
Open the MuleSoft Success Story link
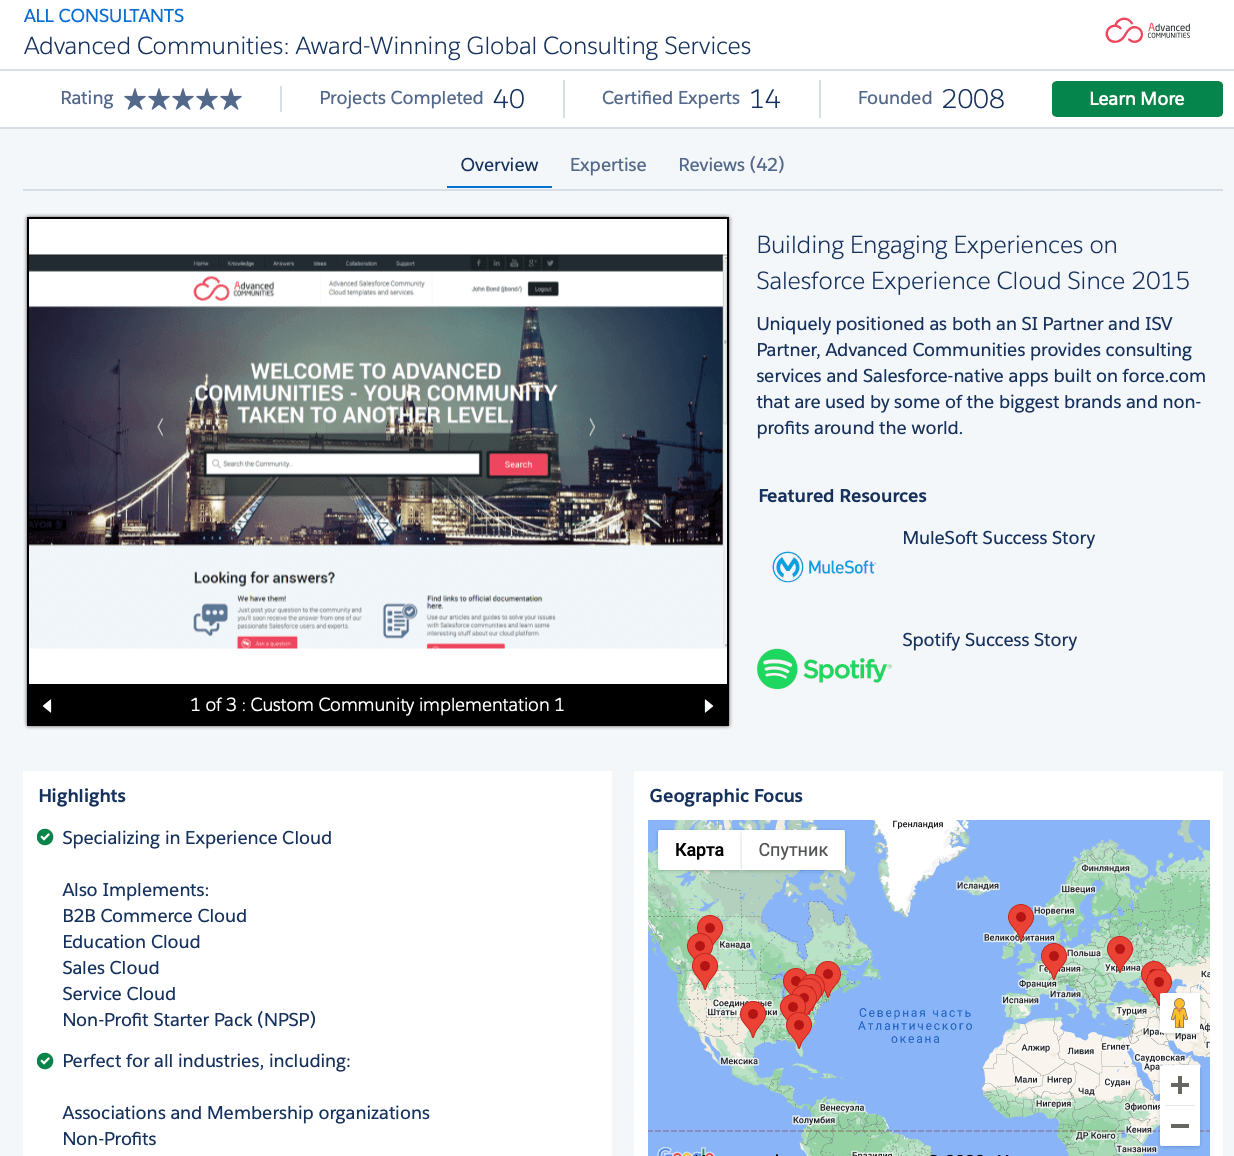click(997, 537)
